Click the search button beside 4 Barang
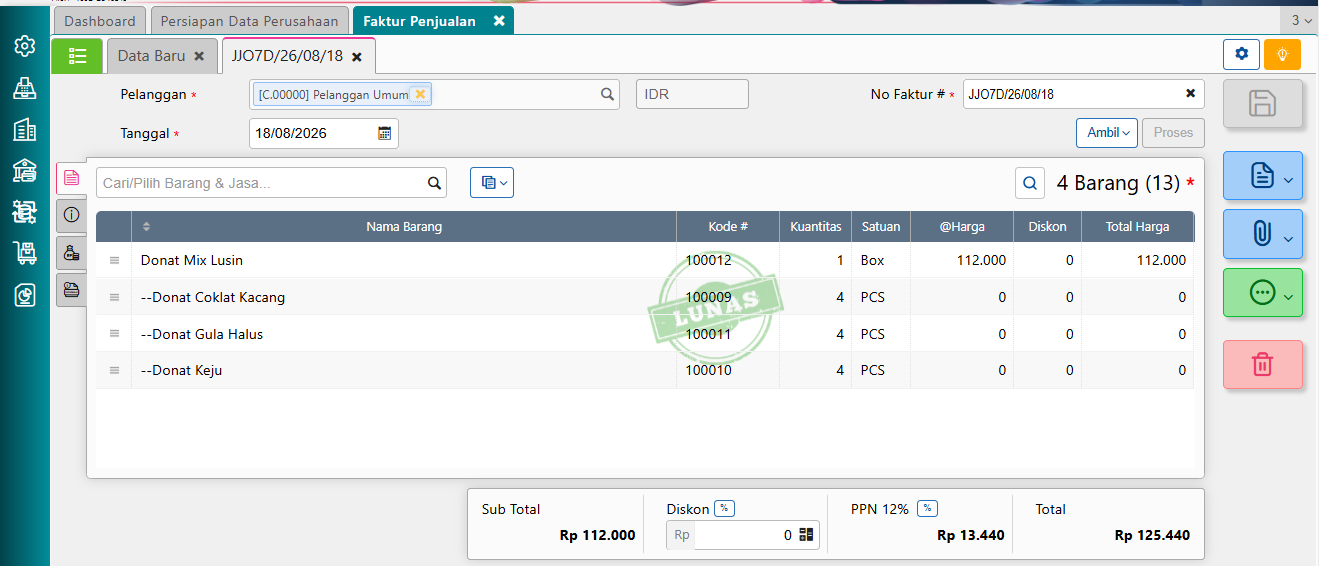Image resolution: width=1328 pixels, height=566 pixels. pos(1030,183)
